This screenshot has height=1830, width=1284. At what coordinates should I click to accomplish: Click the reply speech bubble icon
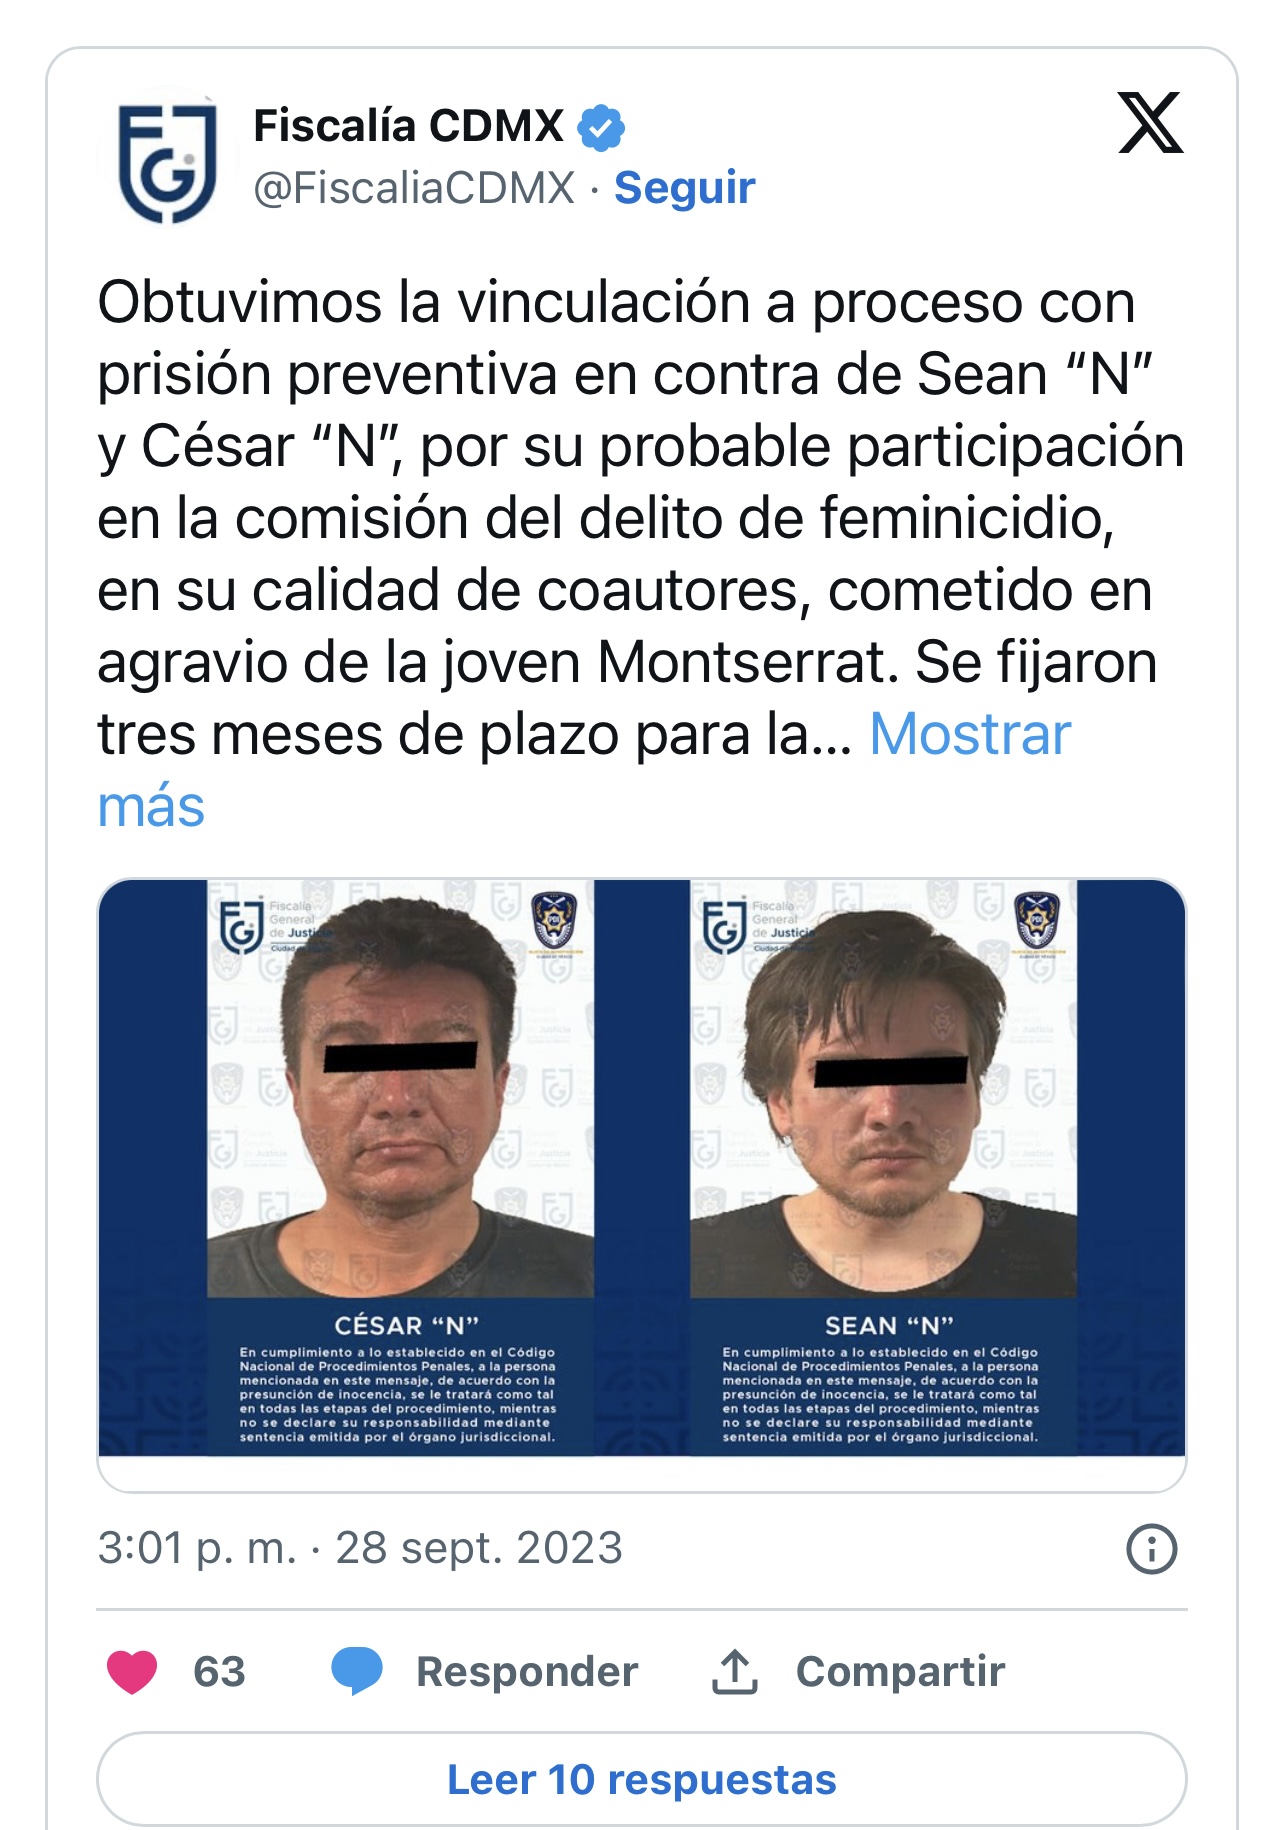pyautogui.click(x=357, y=1671)
